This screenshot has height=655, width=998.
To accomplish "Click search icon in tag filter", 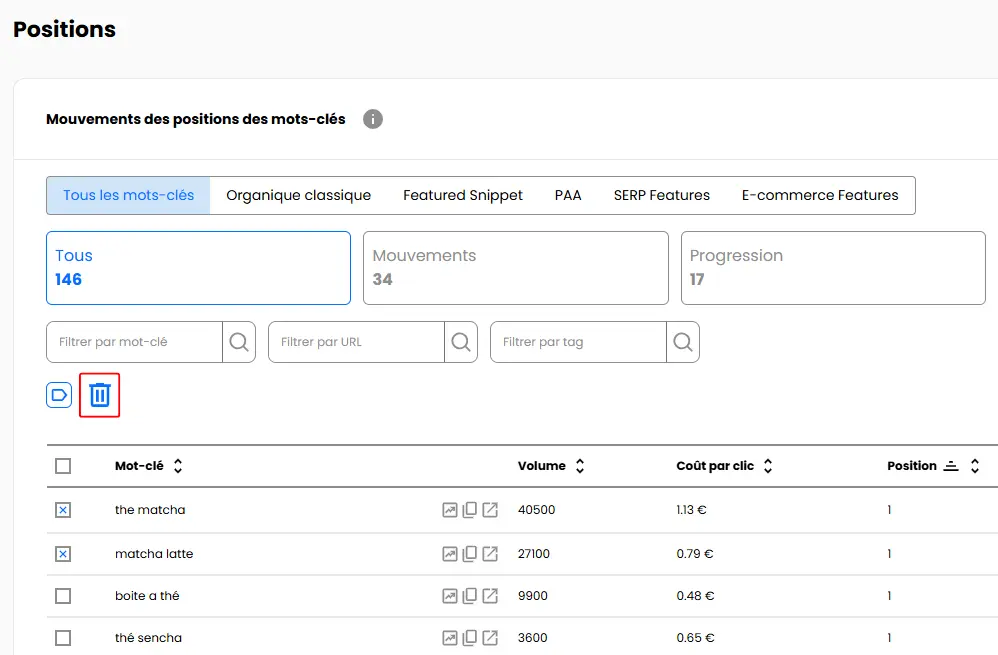I will coord(683,342).
